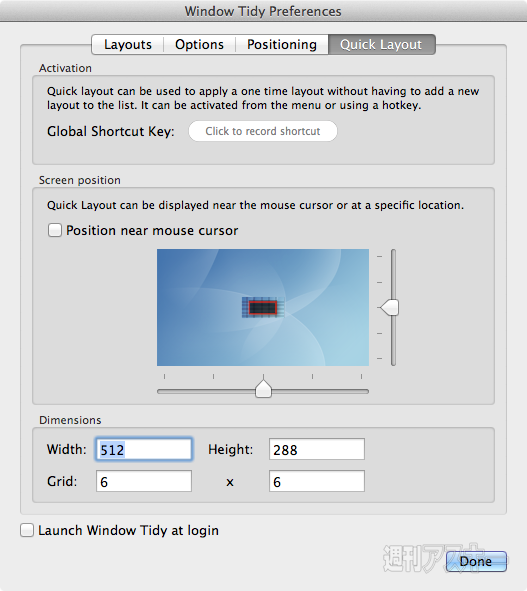Select the Positioning tab
Image resolution: width=527 pixels, height=591 pixels.
tap(282, 44)
